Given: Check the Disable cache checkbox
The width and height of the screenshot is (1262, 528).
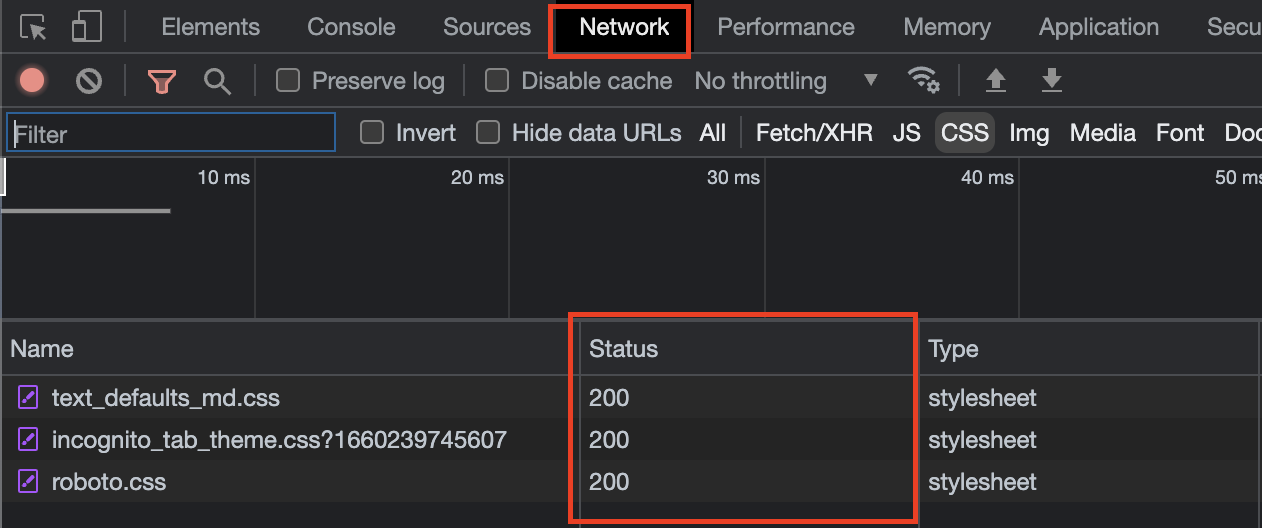Looking at the screenshot, I should coord(497,80).
